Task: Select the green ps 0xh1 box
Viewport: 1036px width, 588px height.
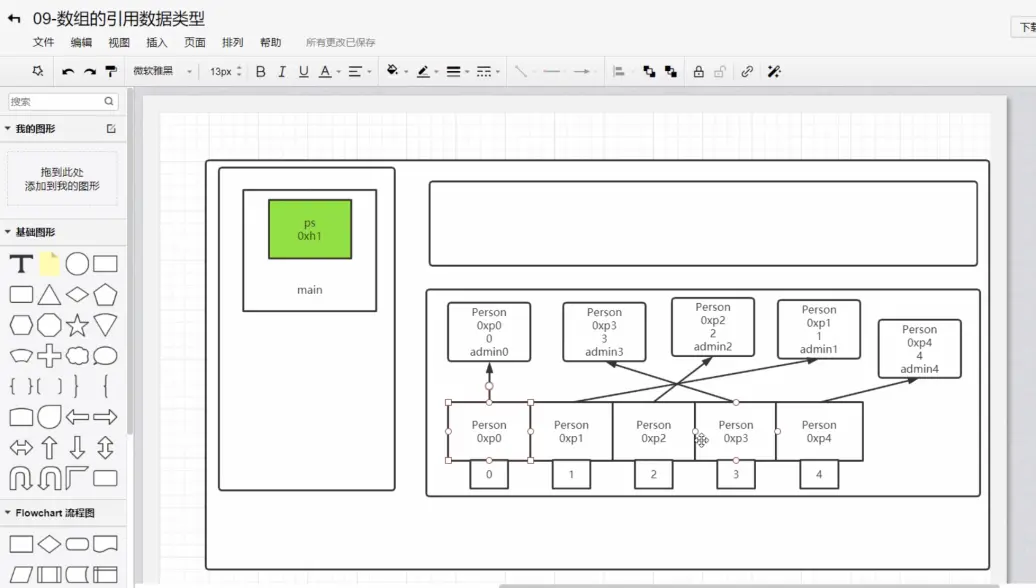Action: coord(310,229)
